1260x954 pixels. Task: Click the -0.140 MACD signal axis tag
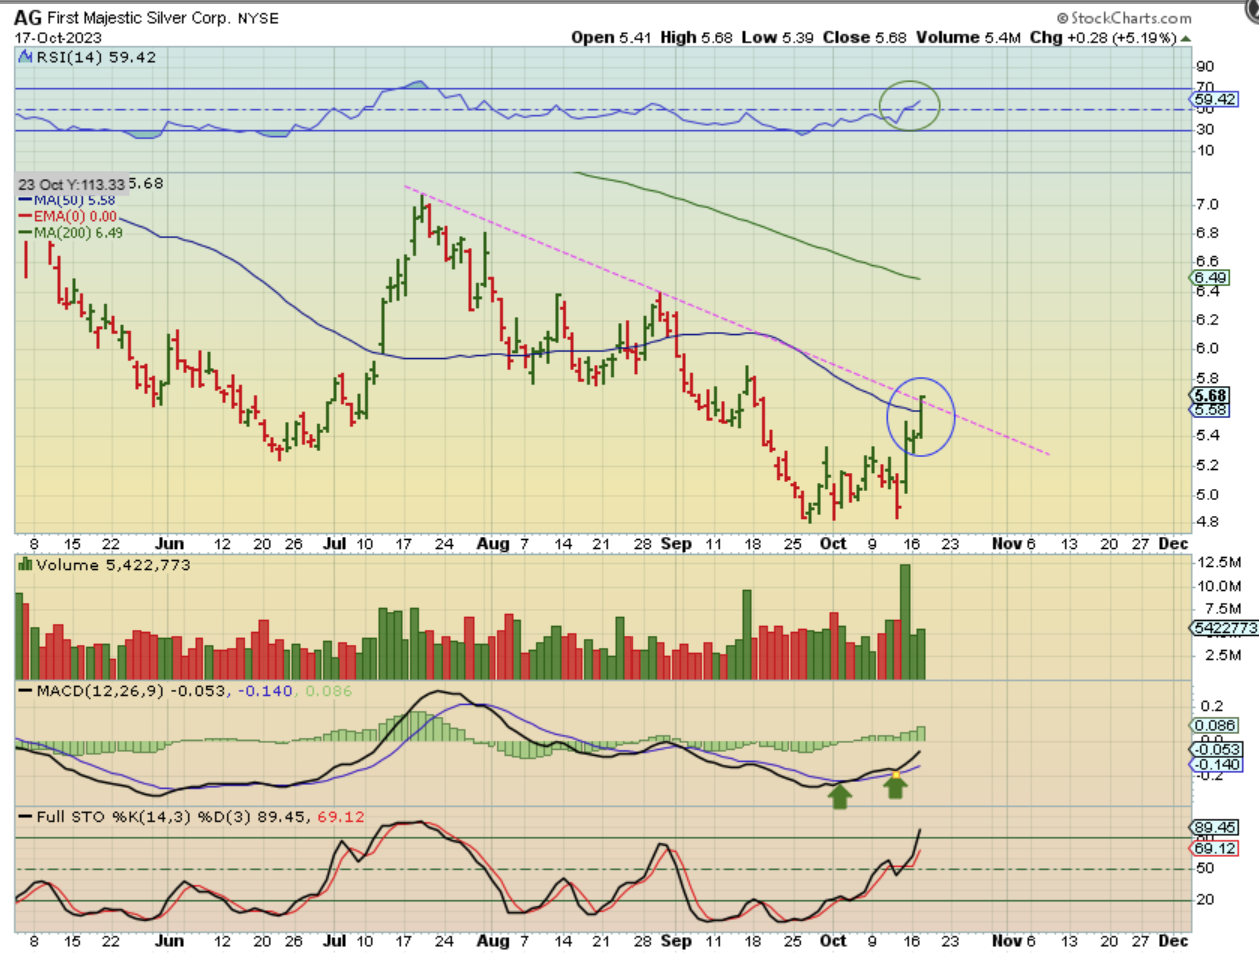(1216, 764)
